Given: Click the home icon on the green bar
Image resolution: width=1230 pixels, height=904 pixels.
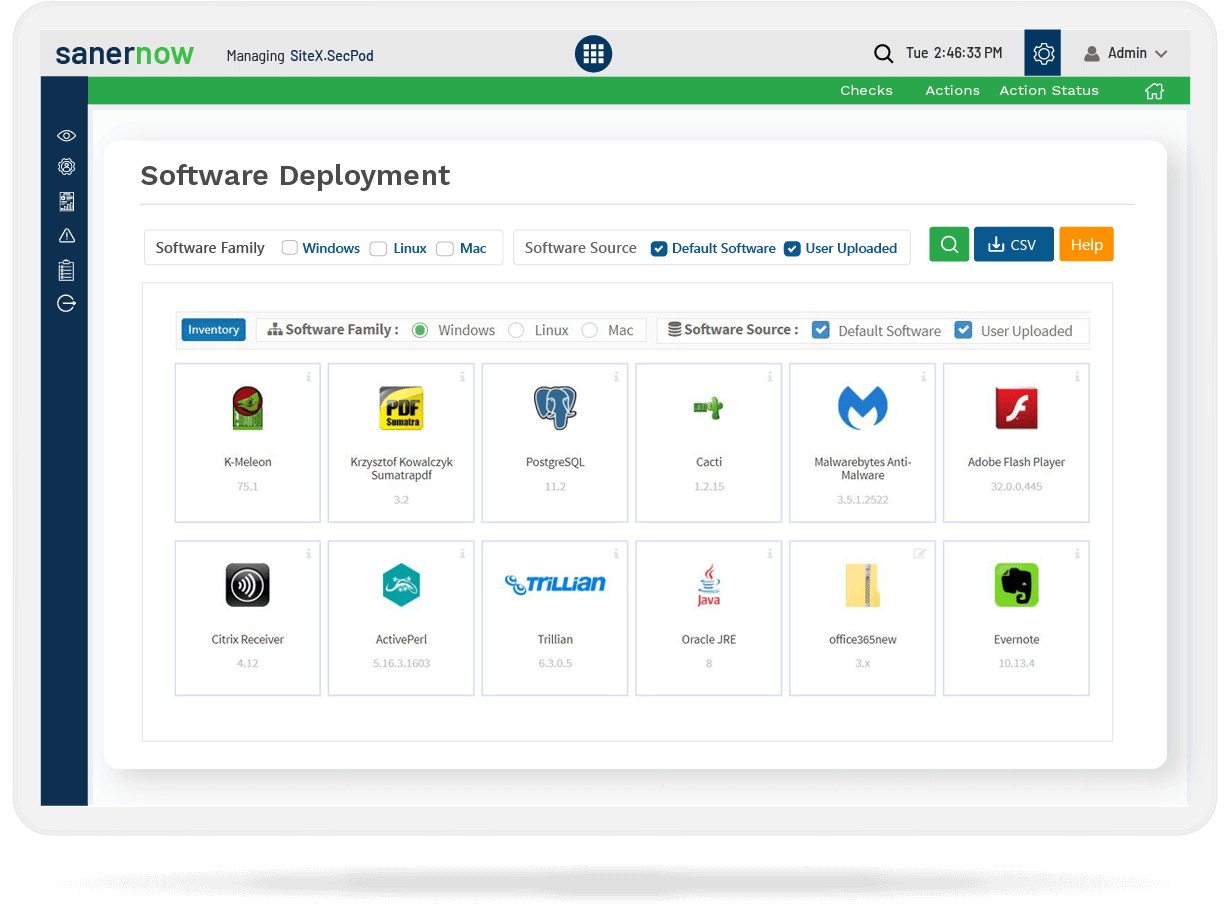Looking at the screenshot, I should pyautogui.click(x=1154, y=90).
